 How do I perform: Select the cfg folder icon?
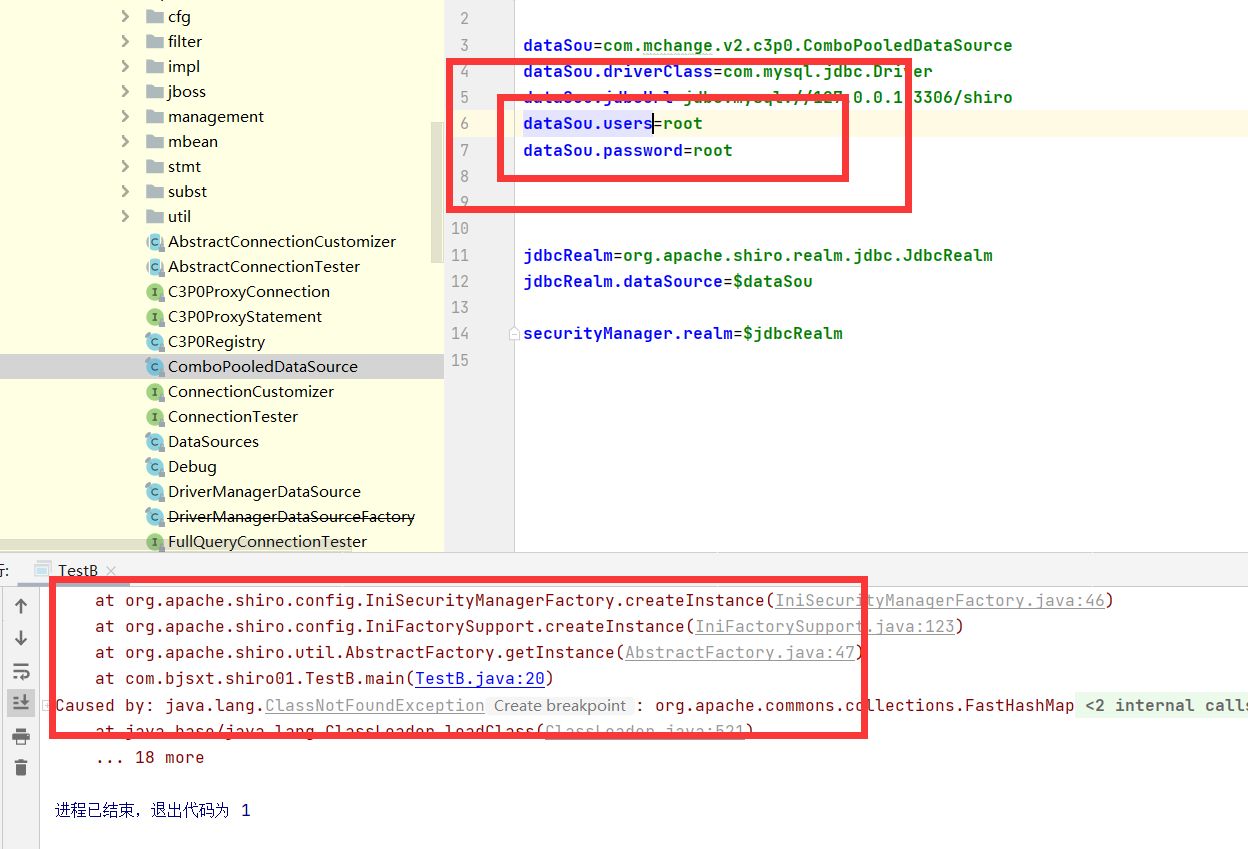[x=154, y=16]
